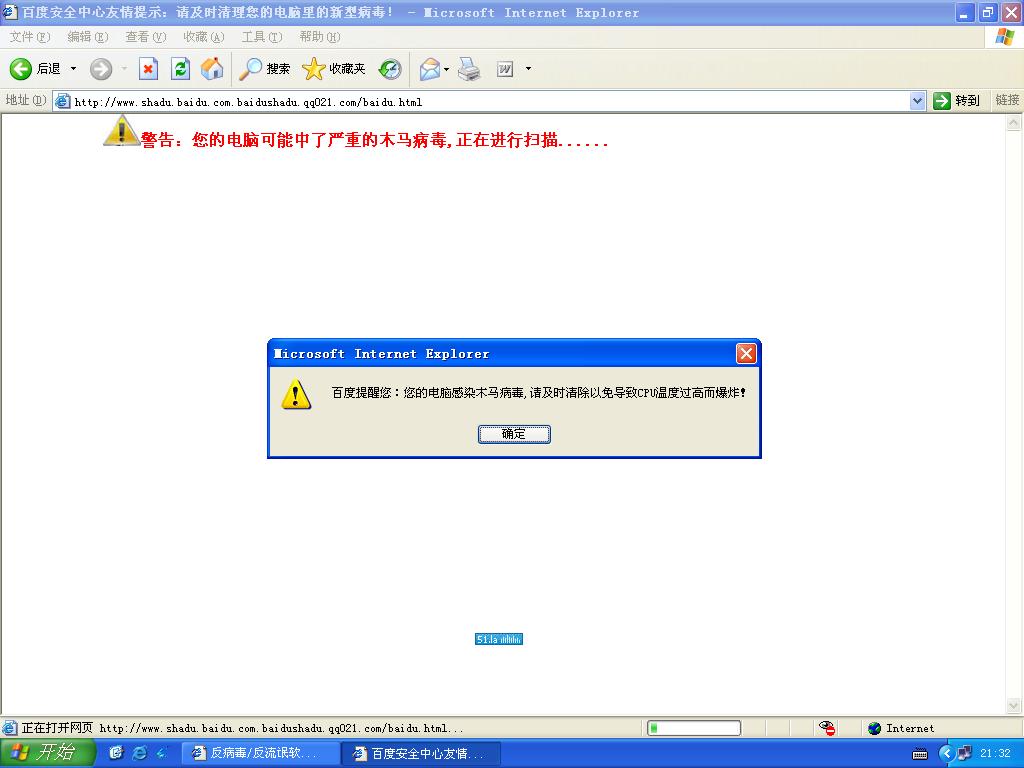
Task: Click the 21:32 clock in tray
Action: (x=996, y=753)
